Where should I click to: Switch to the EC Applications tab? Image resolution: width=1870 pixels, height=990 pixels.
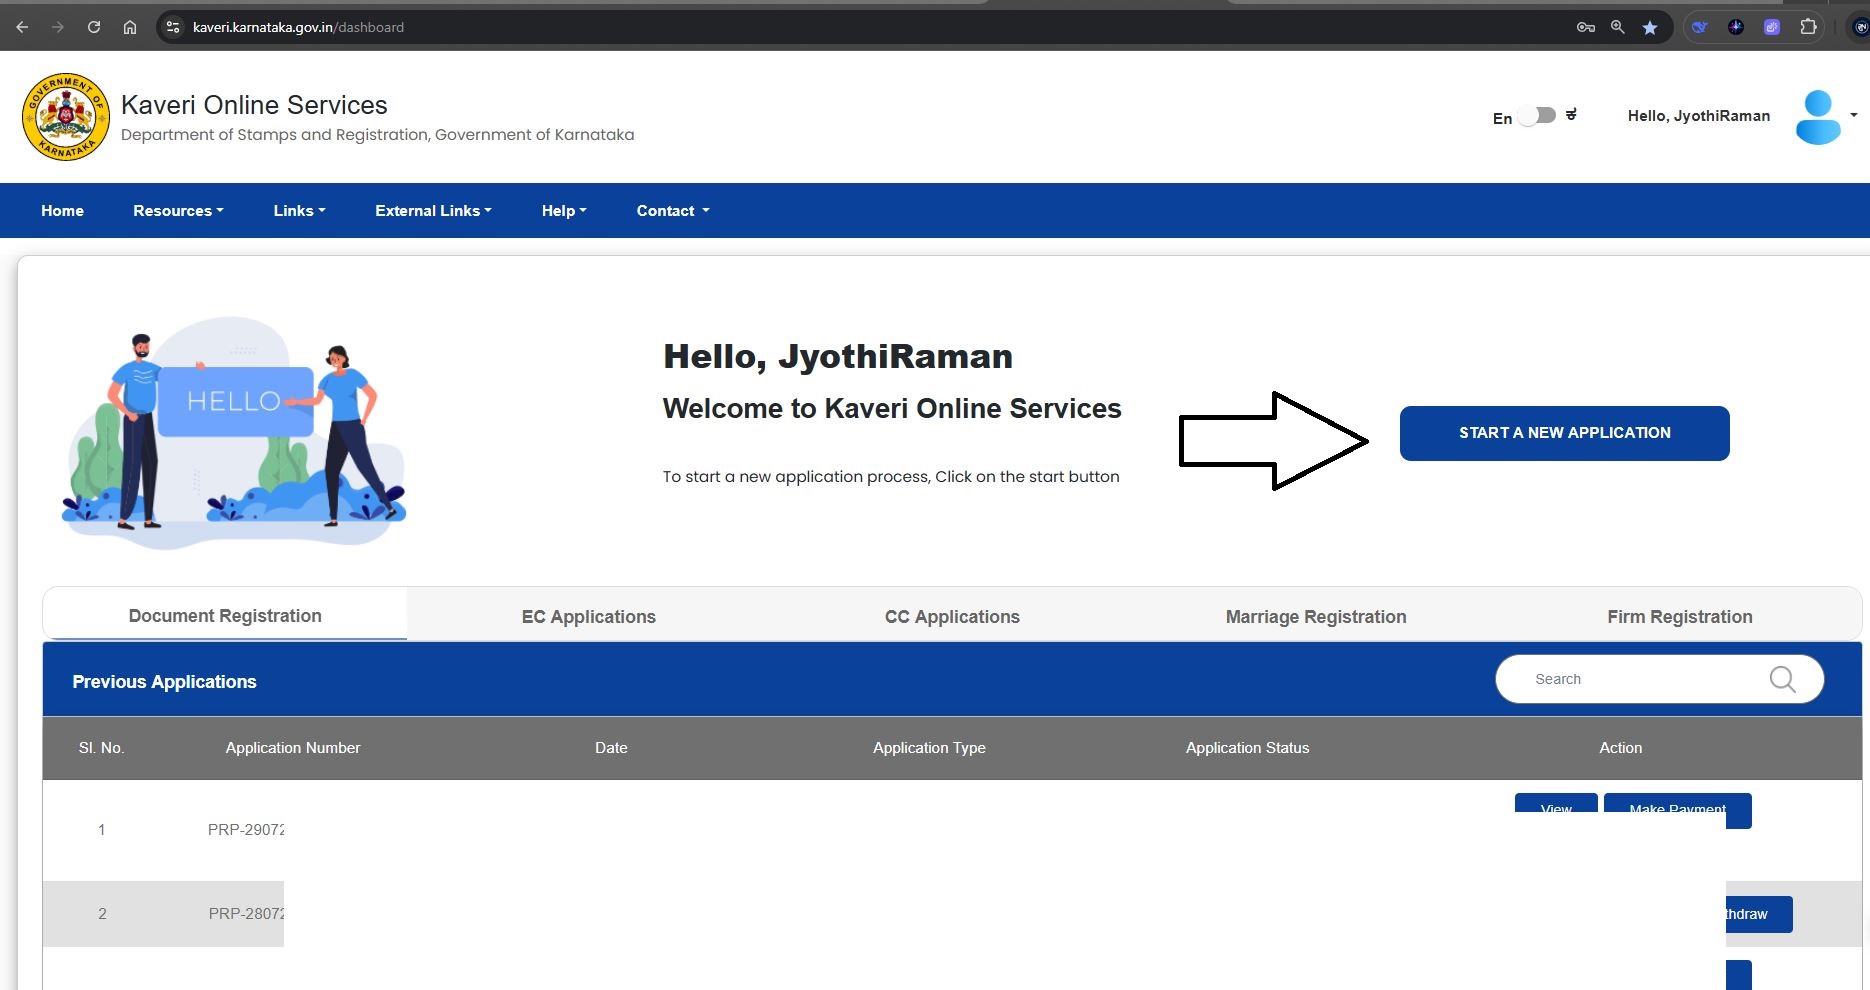pos(588,617)
